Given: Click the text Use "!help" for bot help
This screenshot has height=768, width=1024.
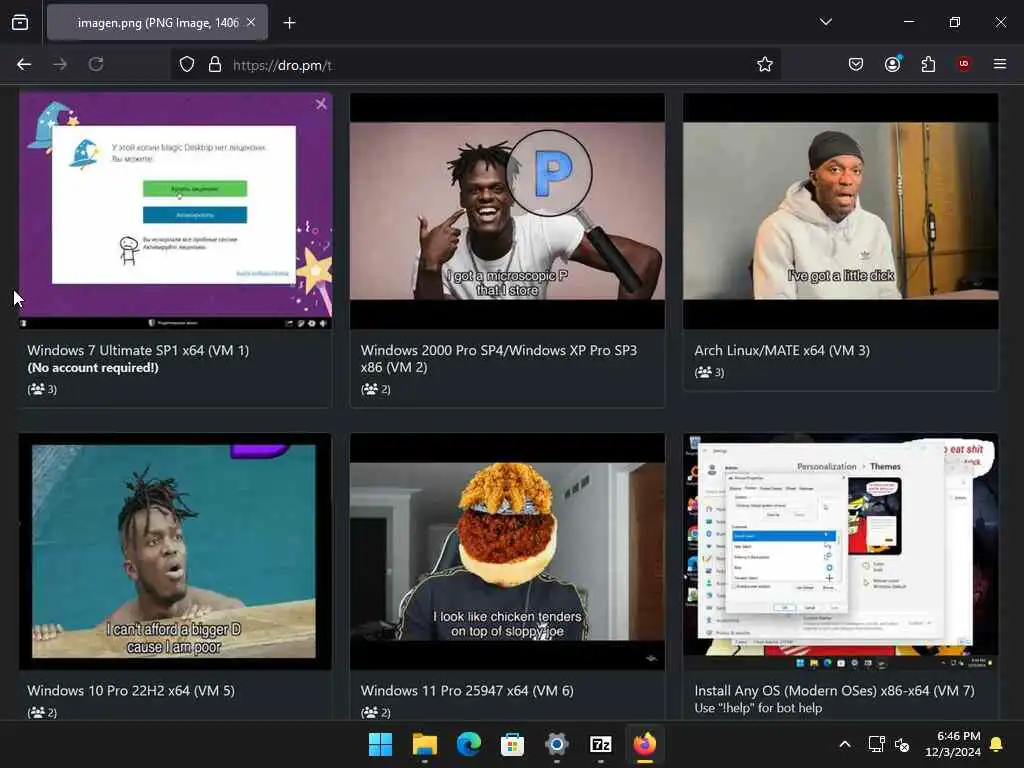Looking at the screenshot, I should pos(758,708).
